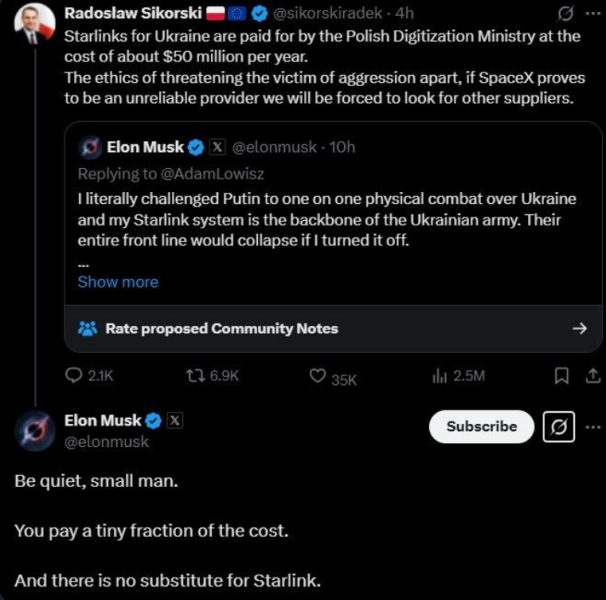Click the X affiliation badge beside Elon Musk

[175, 421]
